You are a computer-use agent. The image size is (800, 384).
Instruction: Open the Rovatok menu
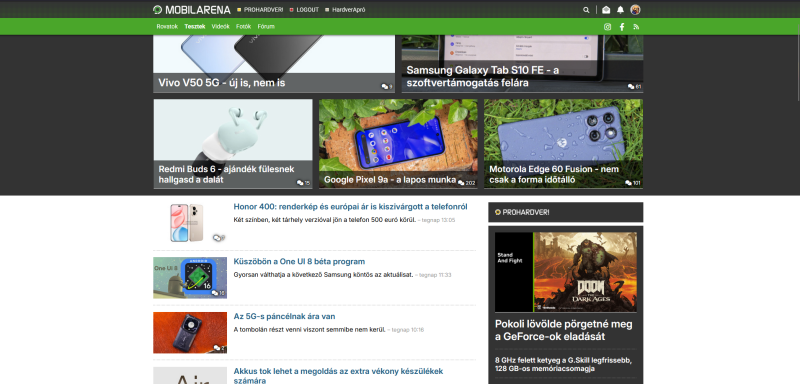[x=167, y=27]
